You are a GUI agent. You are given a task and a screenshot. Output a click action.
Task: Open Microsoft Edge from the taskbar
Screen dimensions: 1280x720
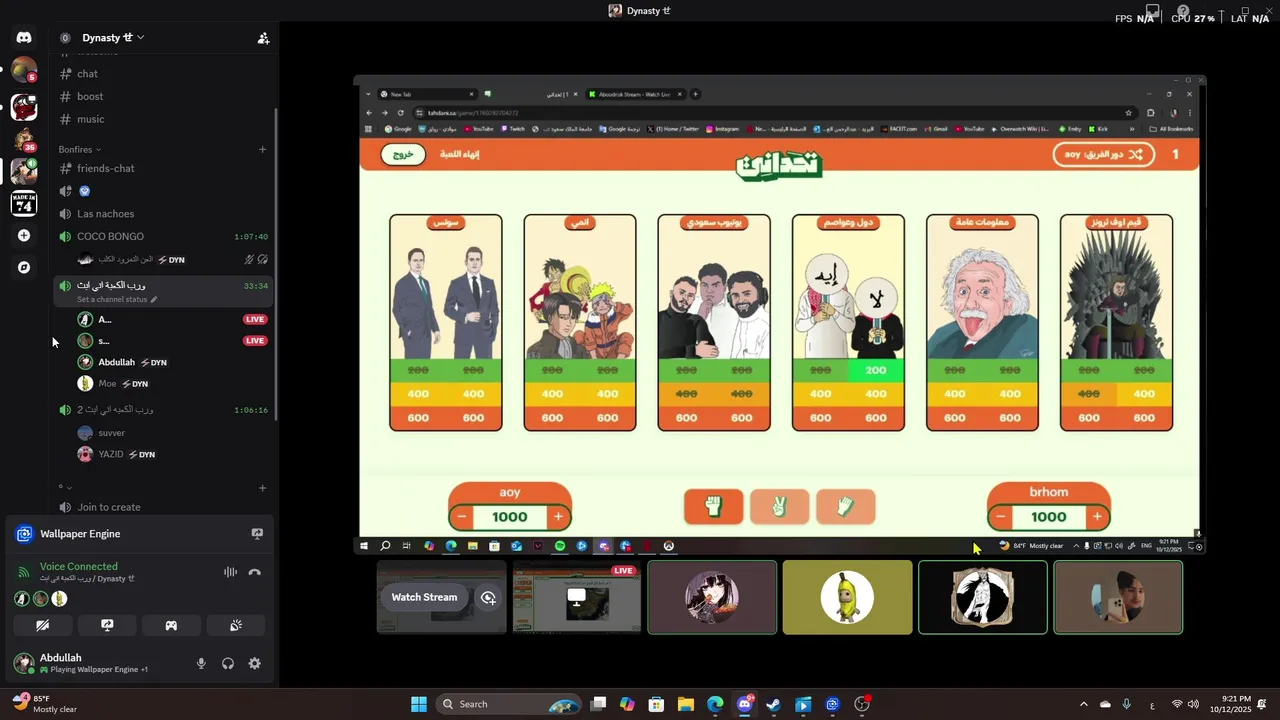pyautogui.click(x=715, y=704)
